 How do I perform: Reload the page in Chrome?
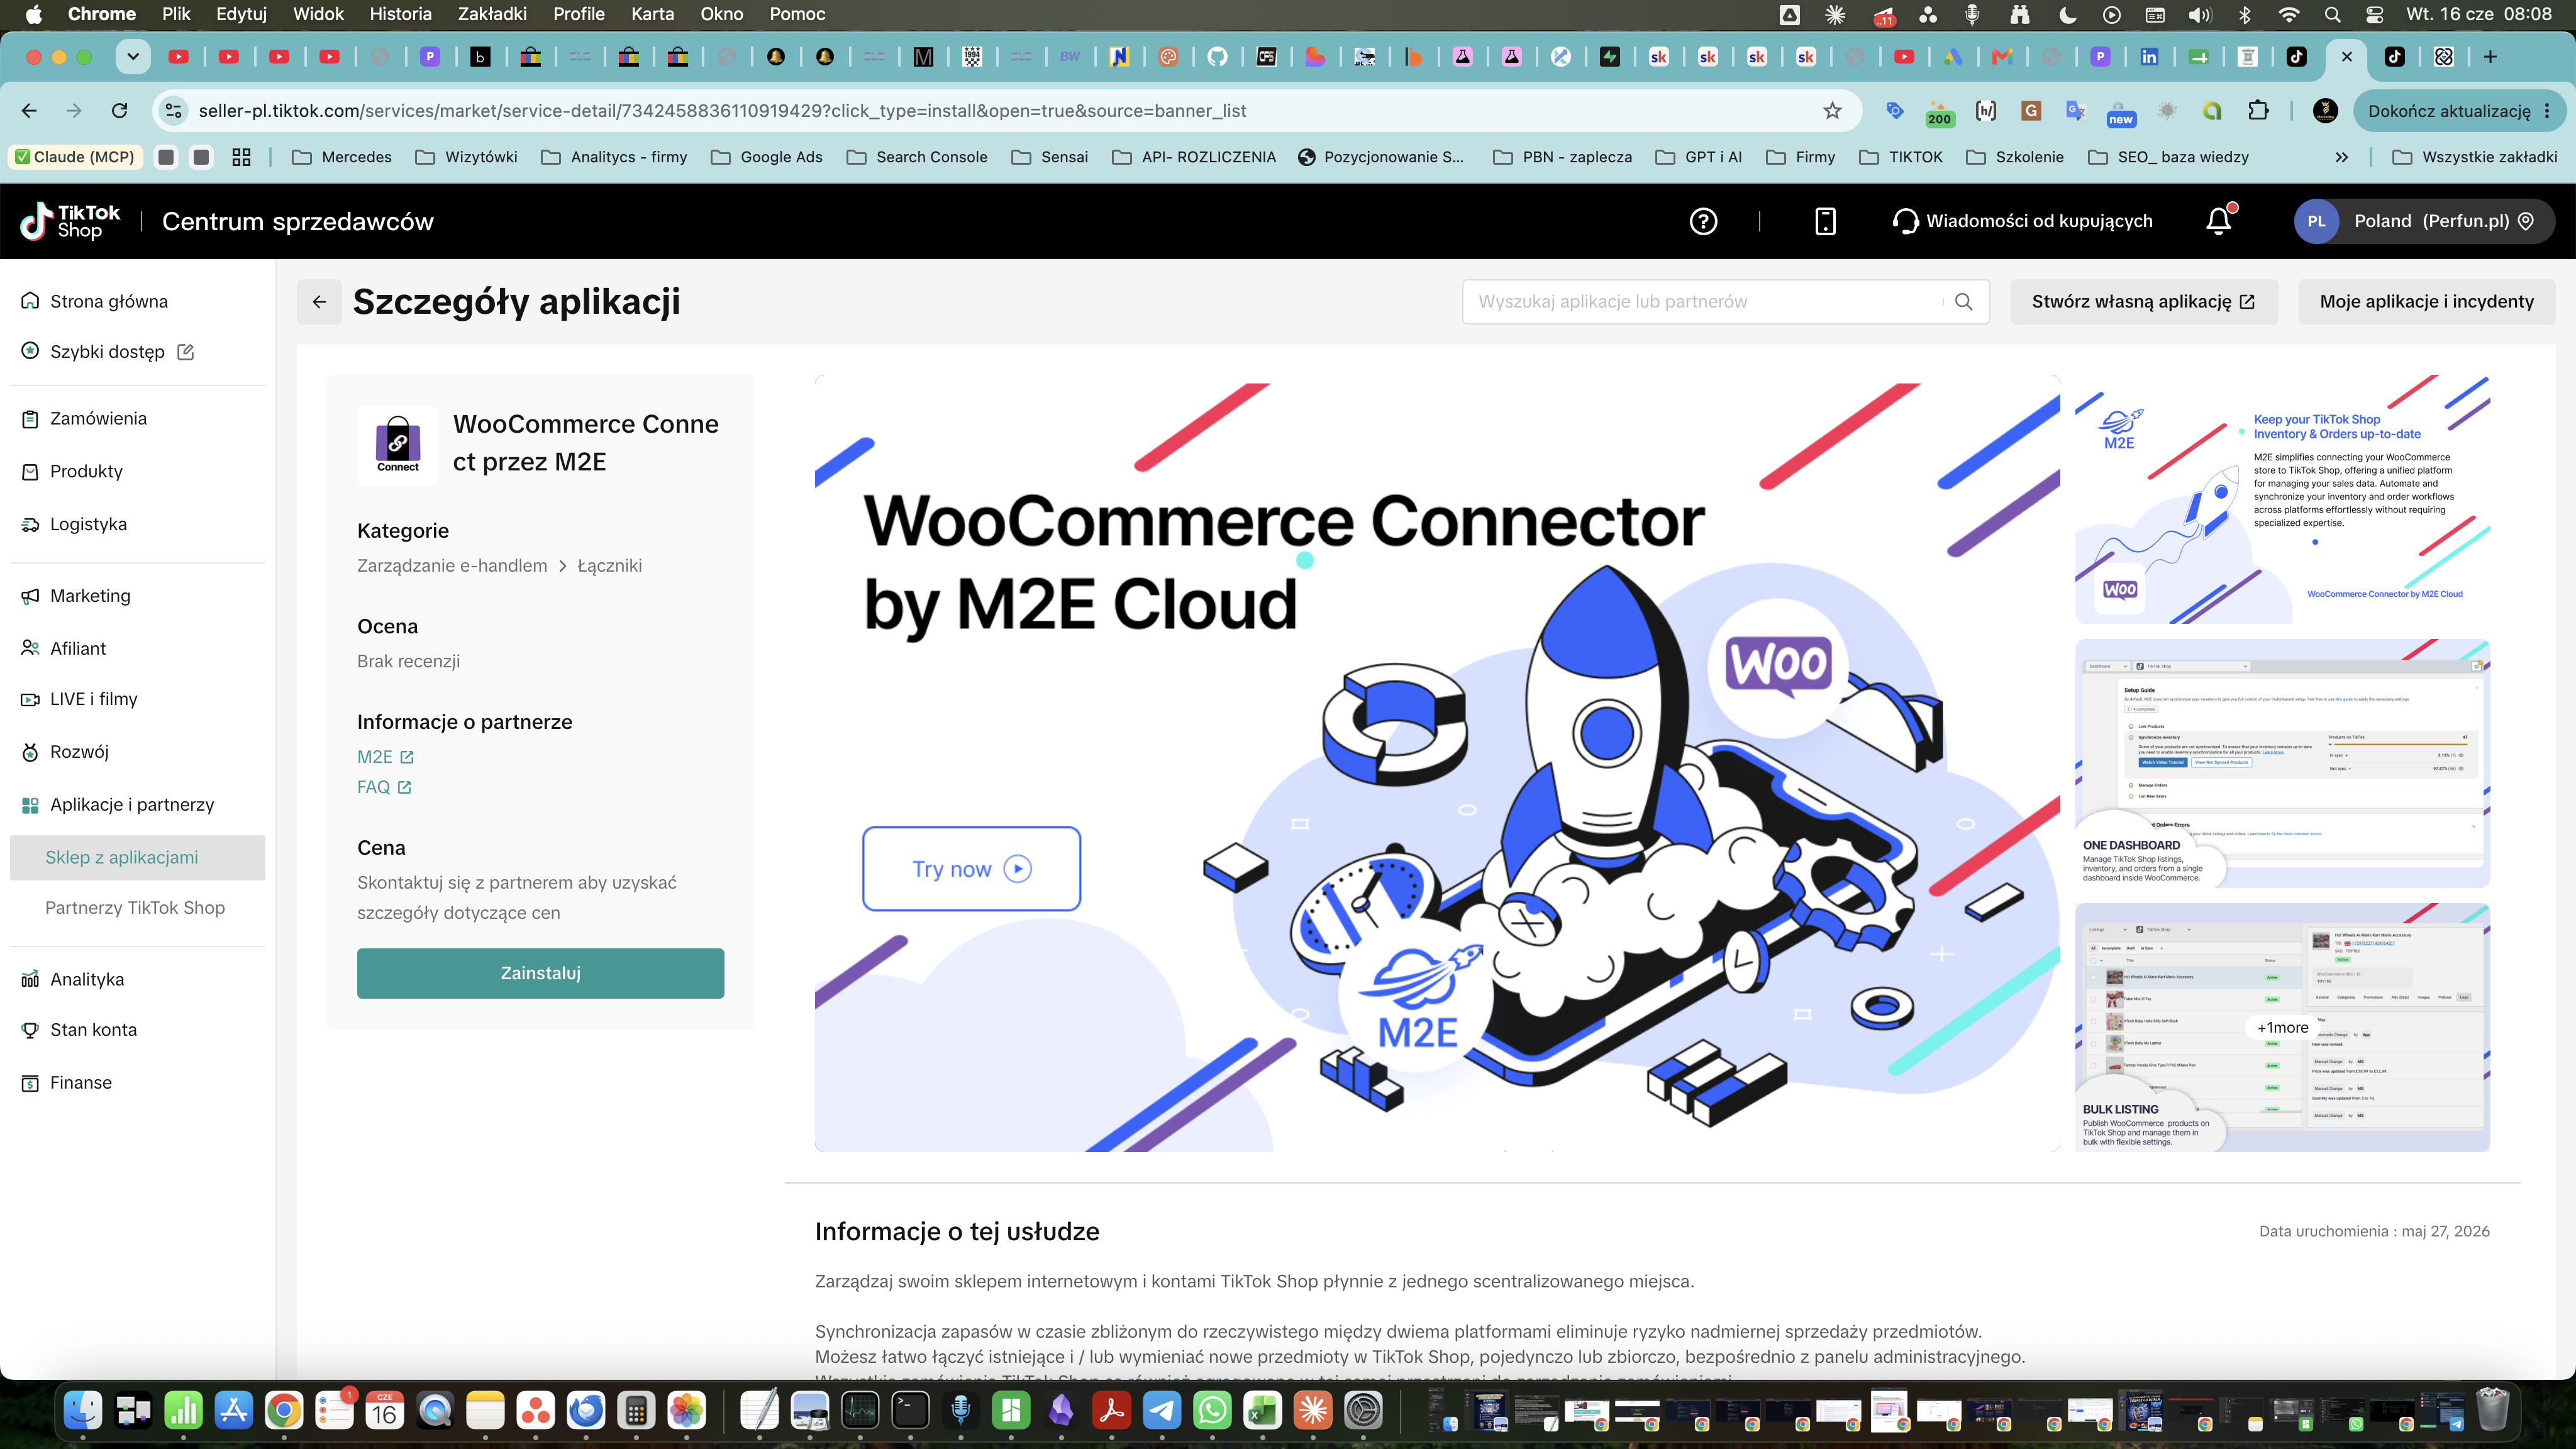coord(120,111)
